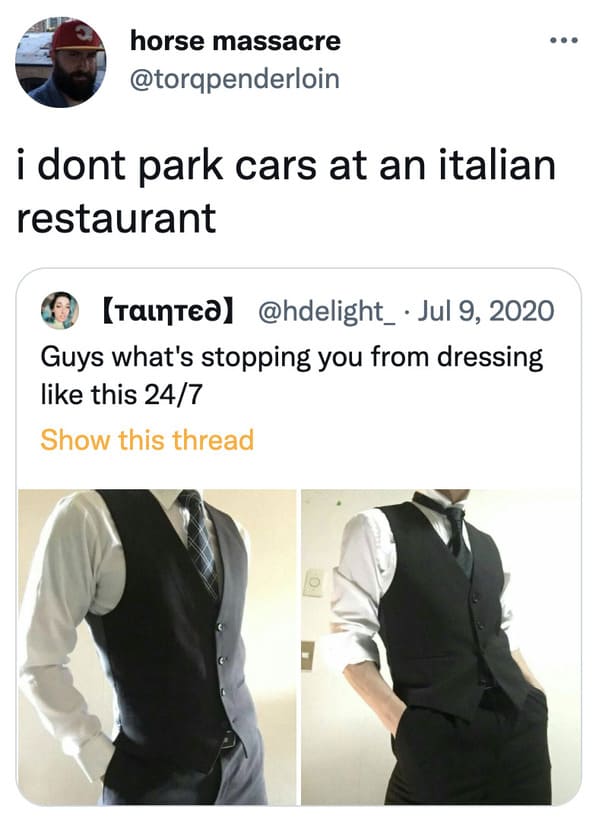599x822 pixels.
Task: Open the tweet's three-dot more options menu
Action: 564,40
